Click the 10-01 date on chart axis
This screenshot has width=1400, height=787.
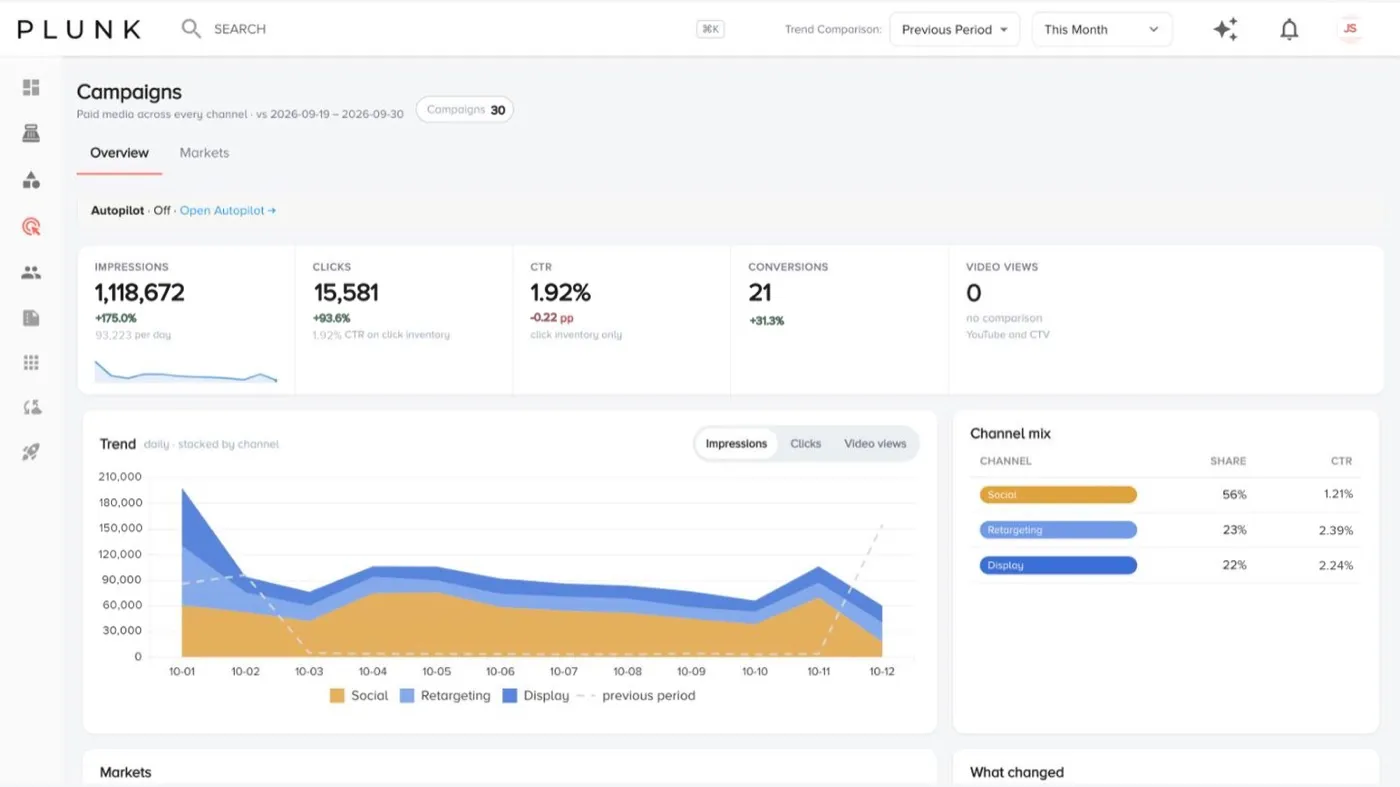tap(182, 672)
